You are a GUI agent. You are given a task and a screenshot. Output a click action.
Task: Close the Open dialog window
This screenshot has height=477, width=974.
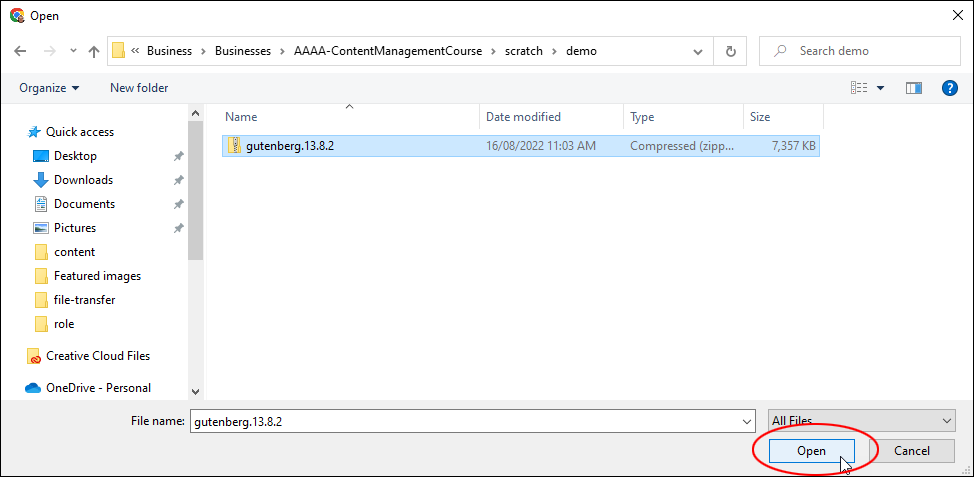957,16
